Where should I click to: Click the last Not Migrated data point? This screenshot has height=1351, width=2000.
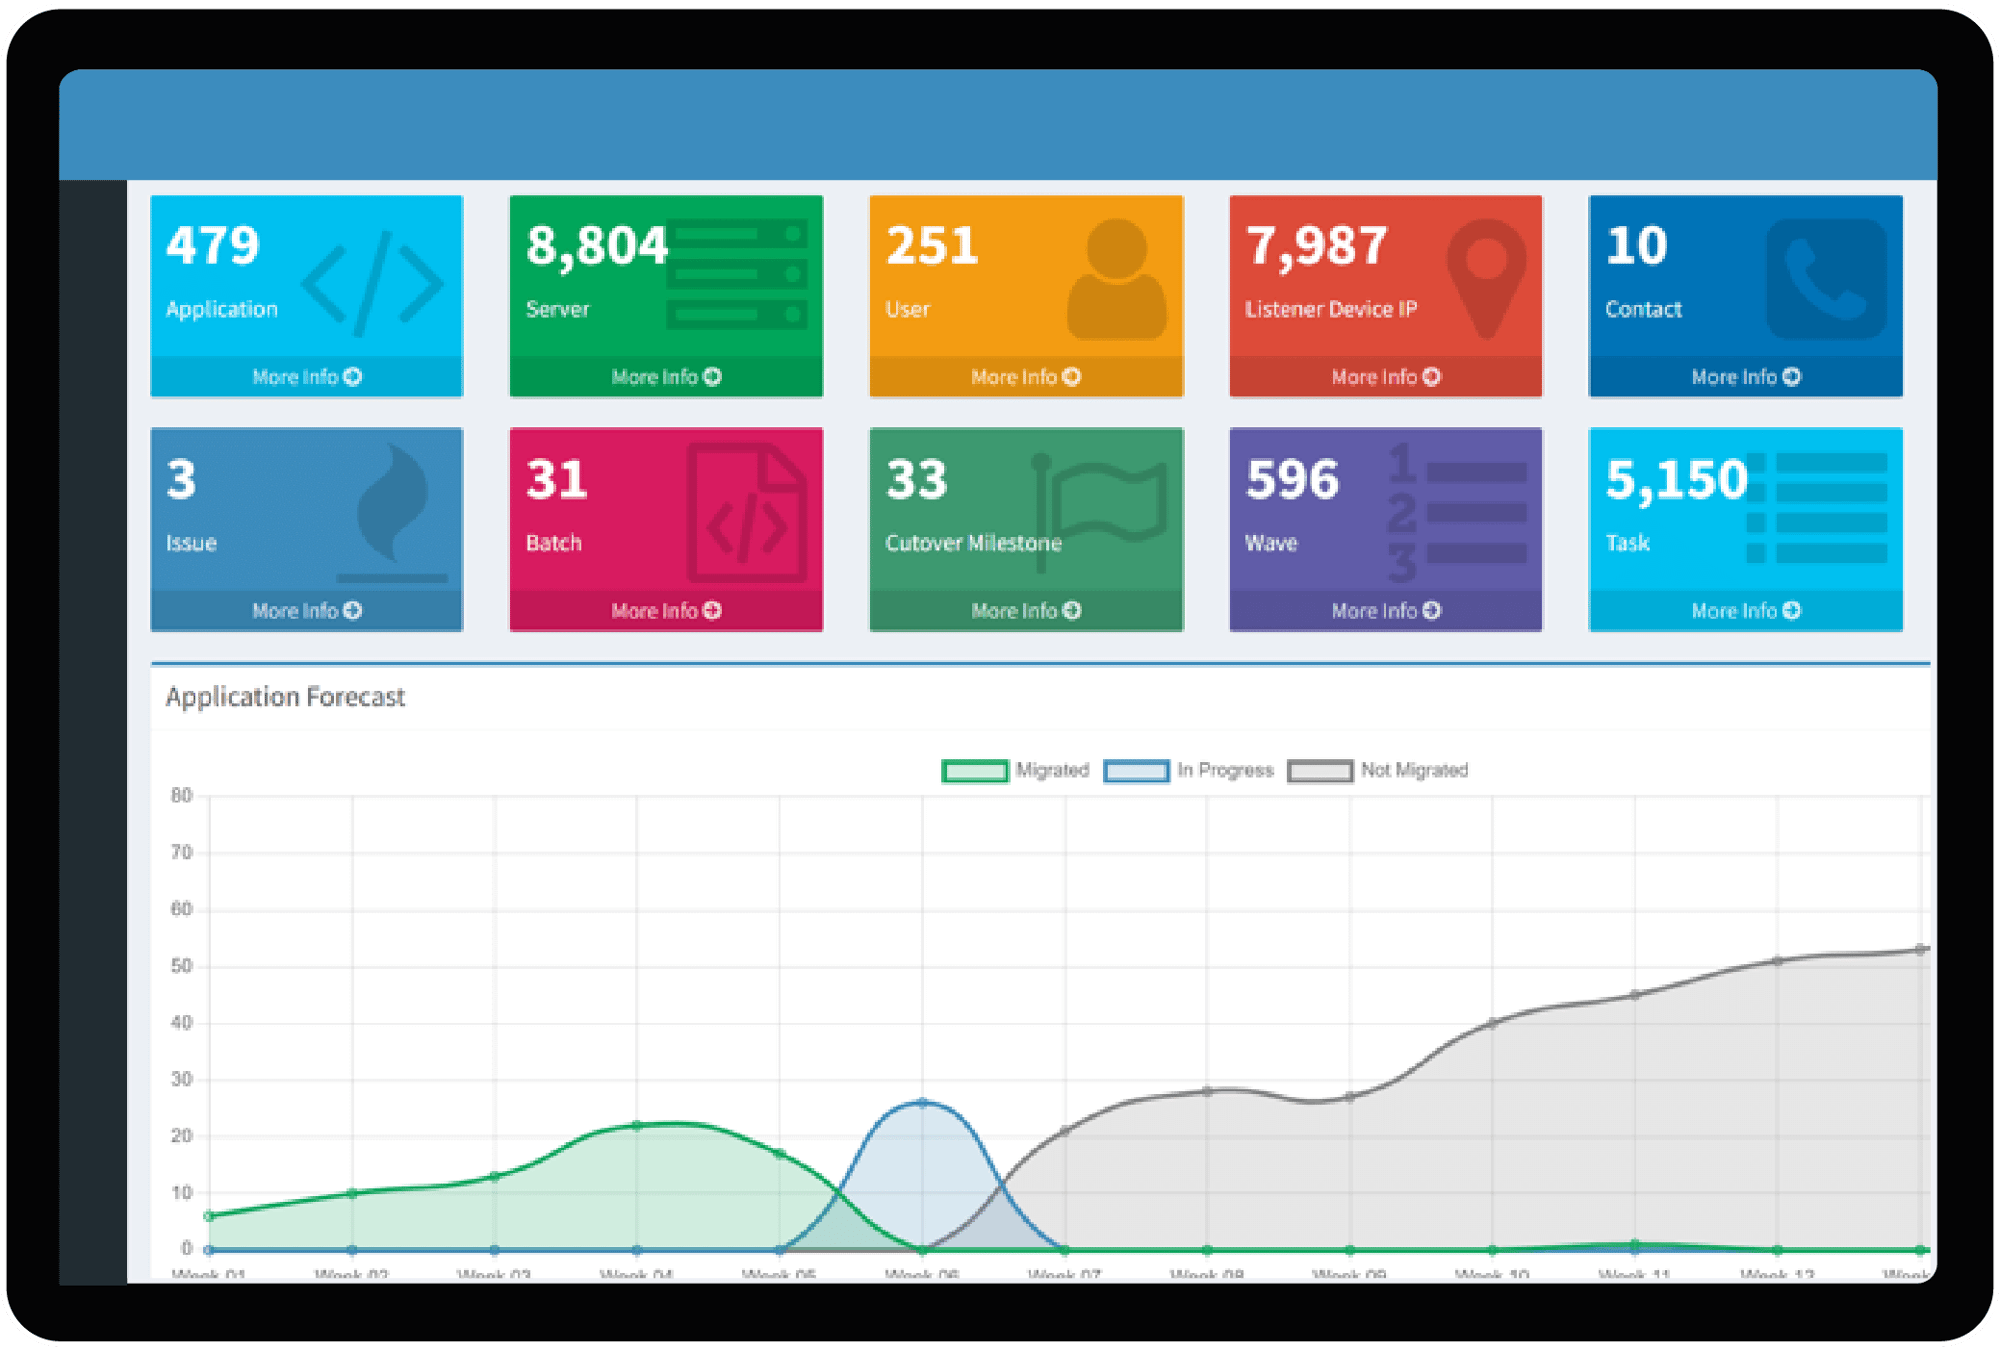[x=1921, y=950]
